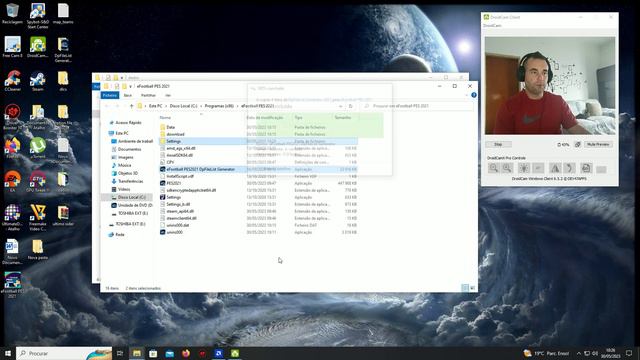The image size is (640, 360).
Task: Click DroidCam rotate video icon
Action: pos(569,168)
